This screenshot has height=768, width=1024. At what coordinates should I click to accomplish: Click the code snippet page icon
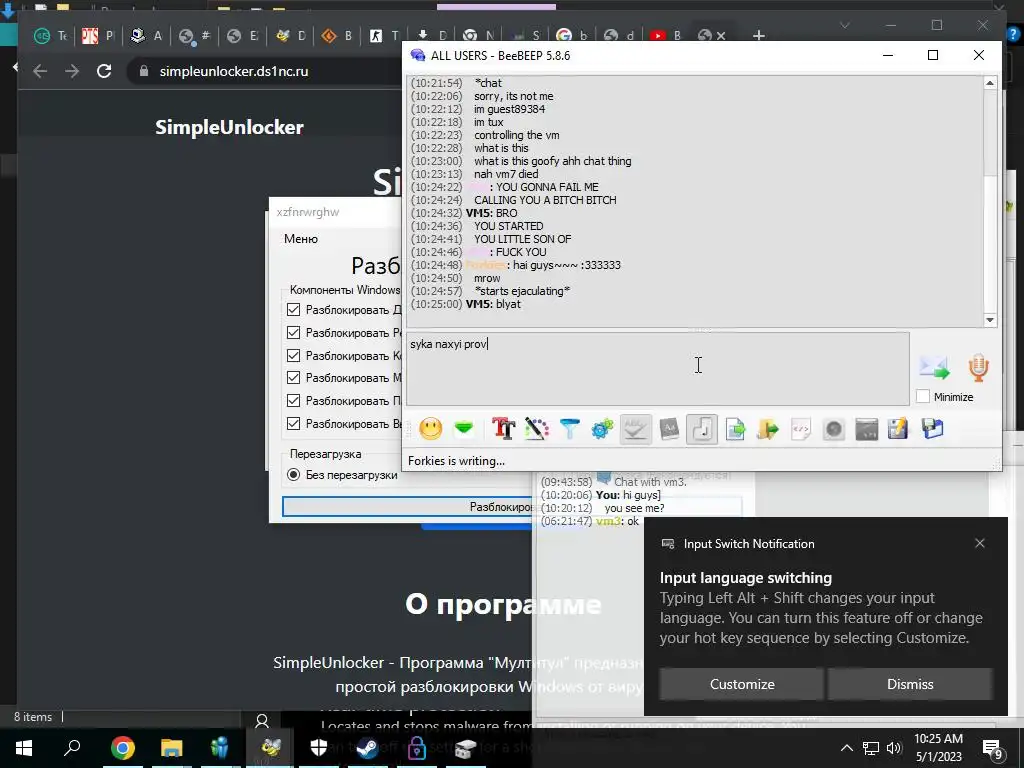(801, 429)
